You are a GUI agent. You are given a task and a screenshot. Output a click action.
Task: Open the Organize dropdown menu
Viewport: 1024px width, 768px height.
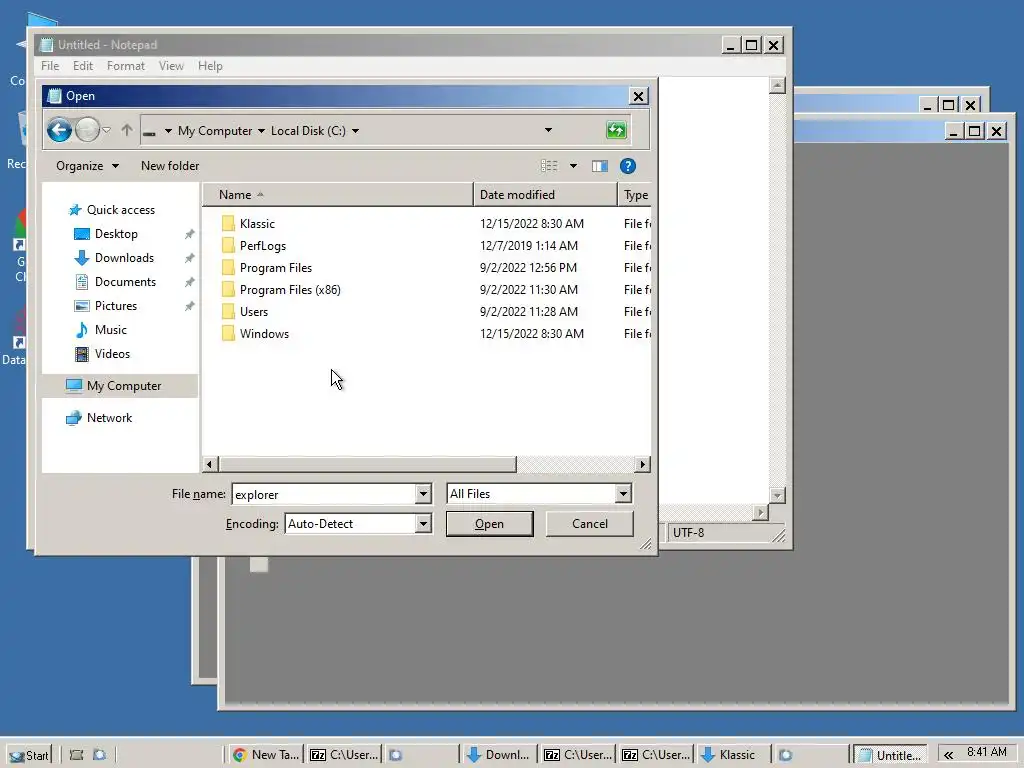(88, 166)
